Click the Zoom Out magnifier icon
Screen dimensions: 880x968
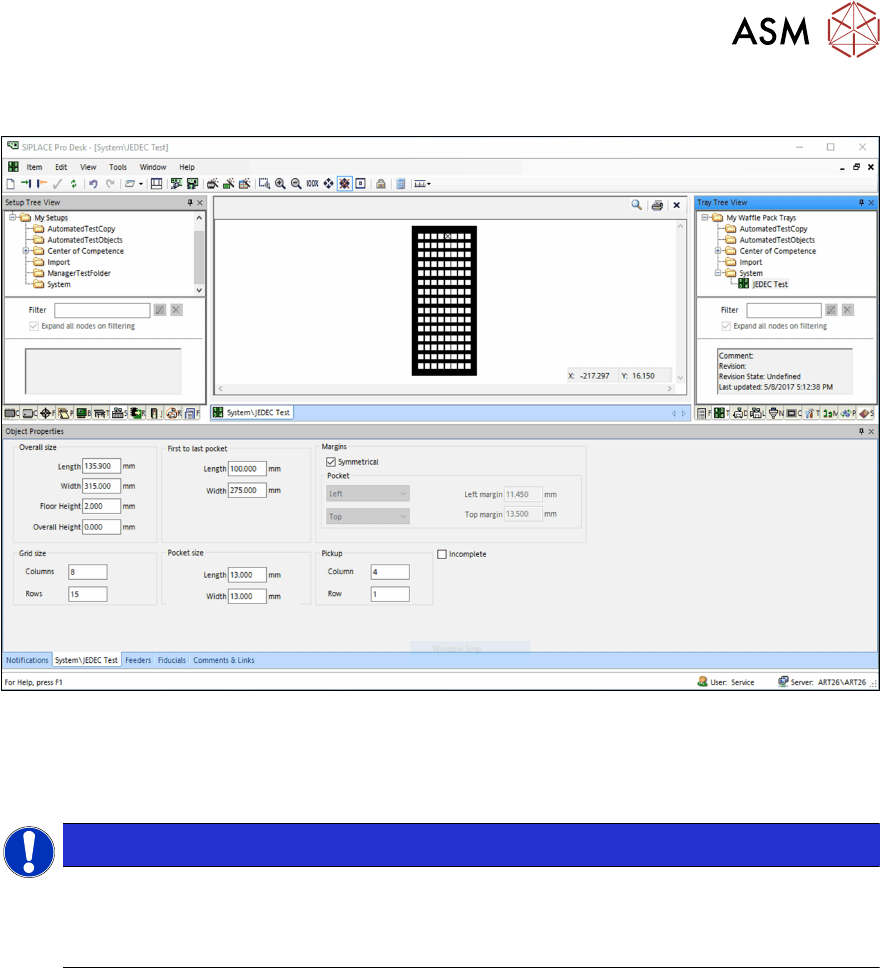tap(296, 184)
